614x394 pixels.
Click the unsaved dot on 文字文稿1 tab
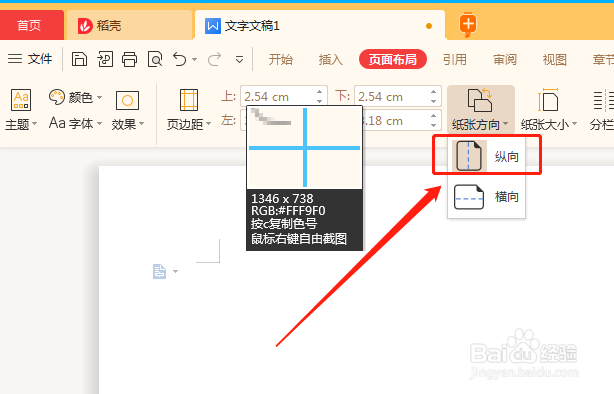point(429,26)
